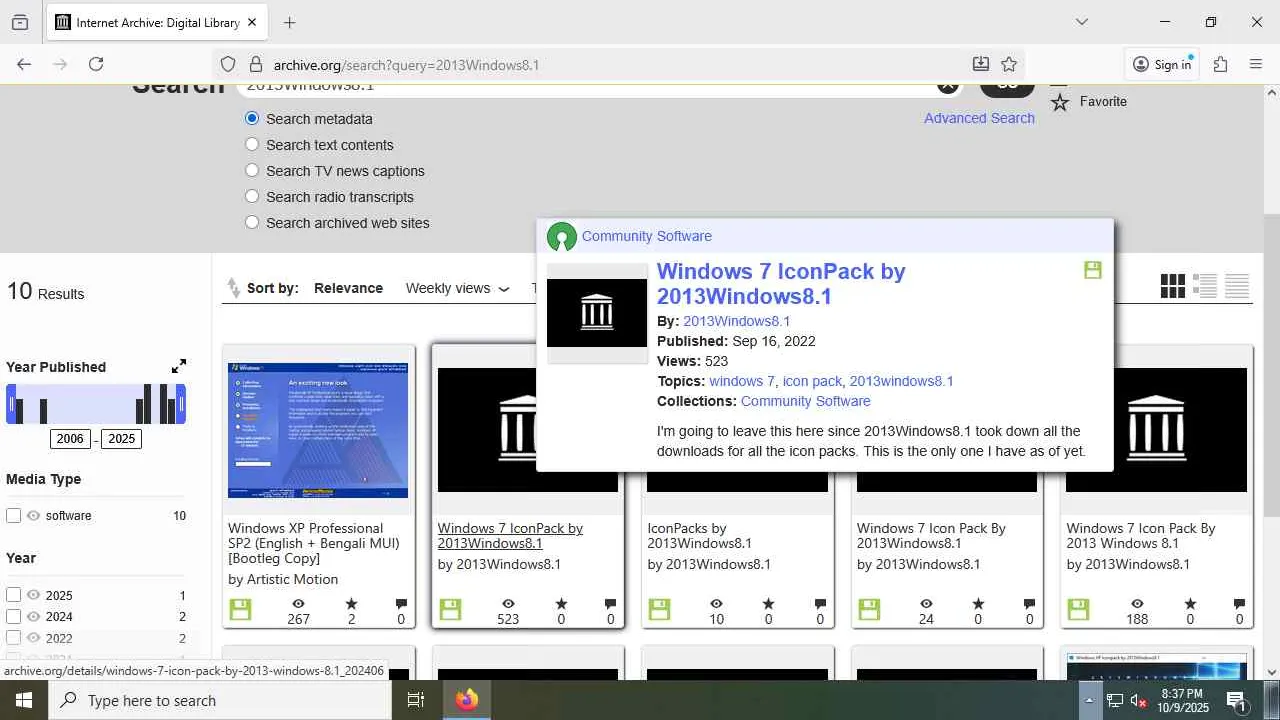Expand the Year Published histogram
This screenshot has height=720, width=1280.
(x=179, y=367)
